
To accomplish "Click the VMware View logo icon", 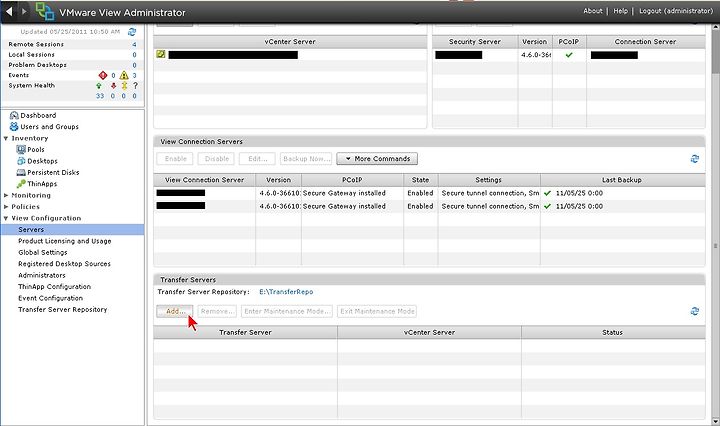I will coord(45,11).
